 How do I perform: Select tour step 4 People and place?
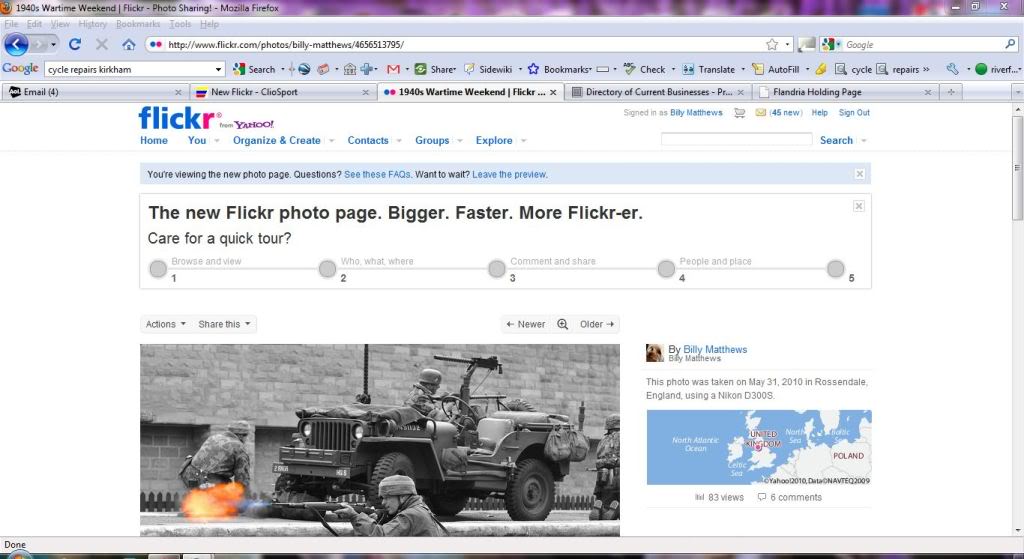click(x=666, y=269)
